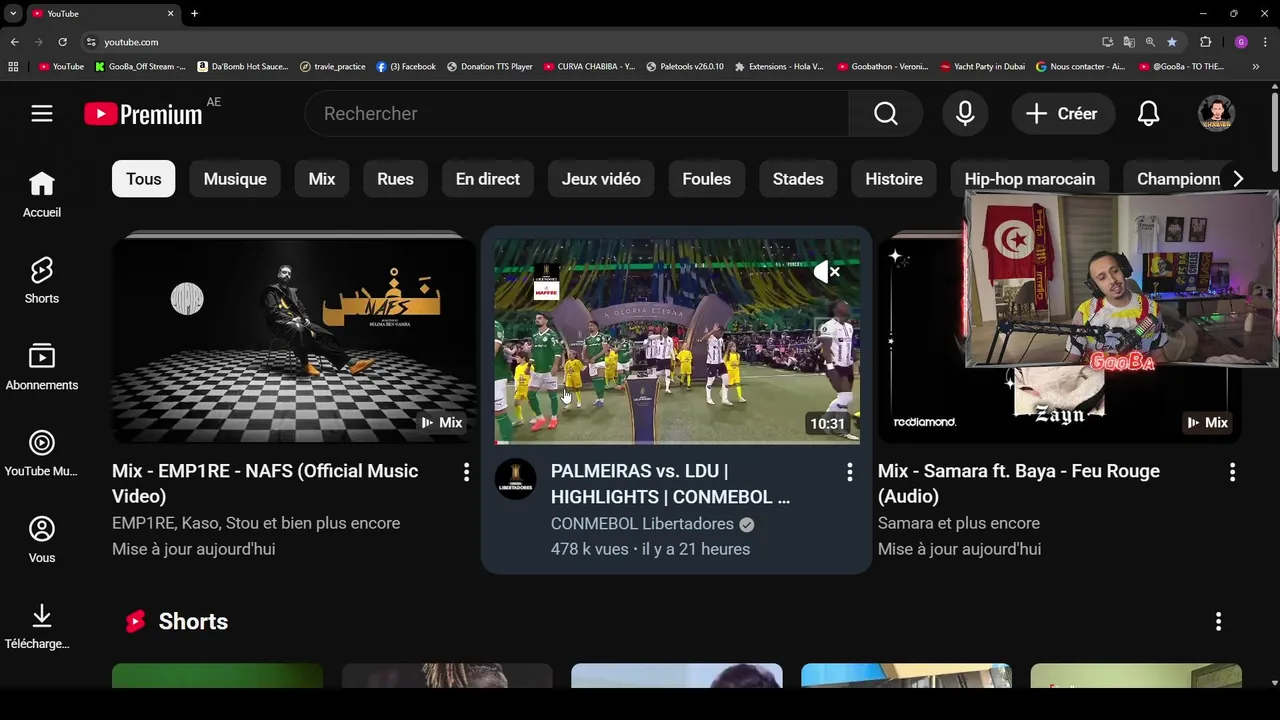Bookmark star icon in address bar

1172,42
